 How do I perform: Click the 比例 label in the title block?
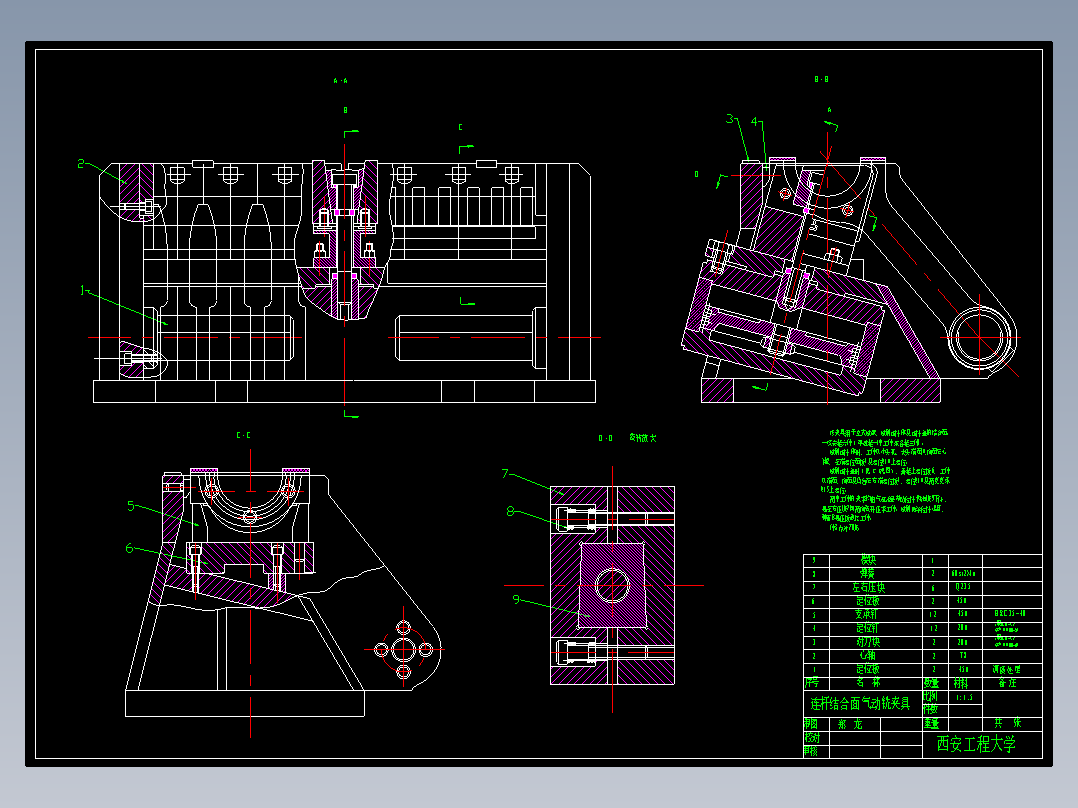(x=930, y=697)
